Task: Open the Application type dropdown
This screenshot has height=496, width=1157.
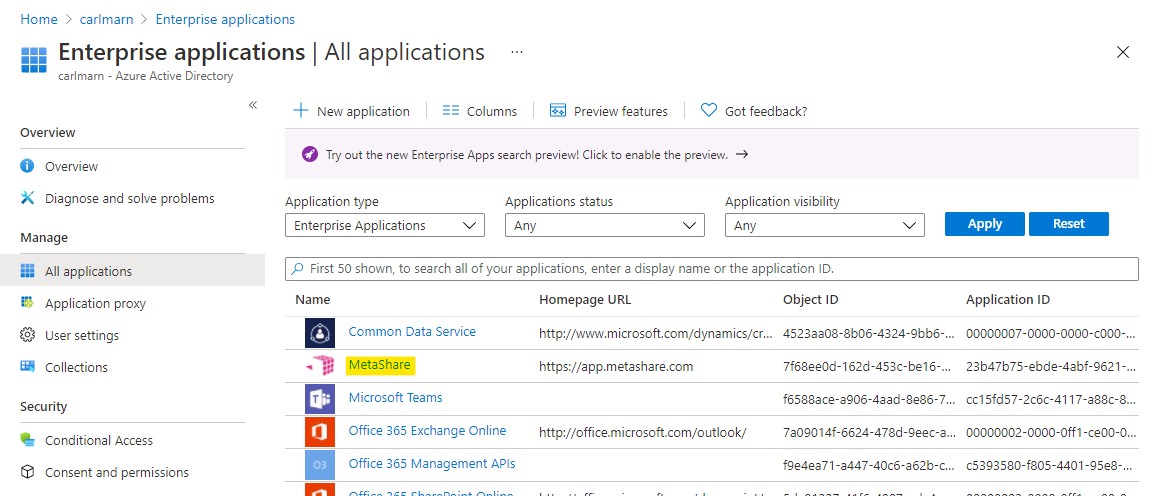Action: tap(384, 225)
